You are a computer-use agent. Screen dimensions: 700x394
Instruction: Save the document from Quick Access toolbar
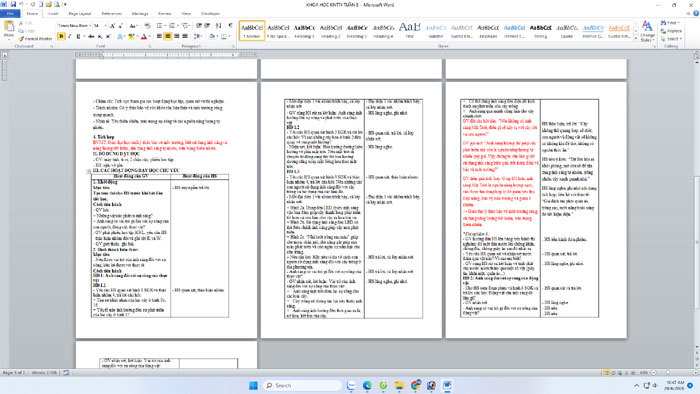(13, 4)
